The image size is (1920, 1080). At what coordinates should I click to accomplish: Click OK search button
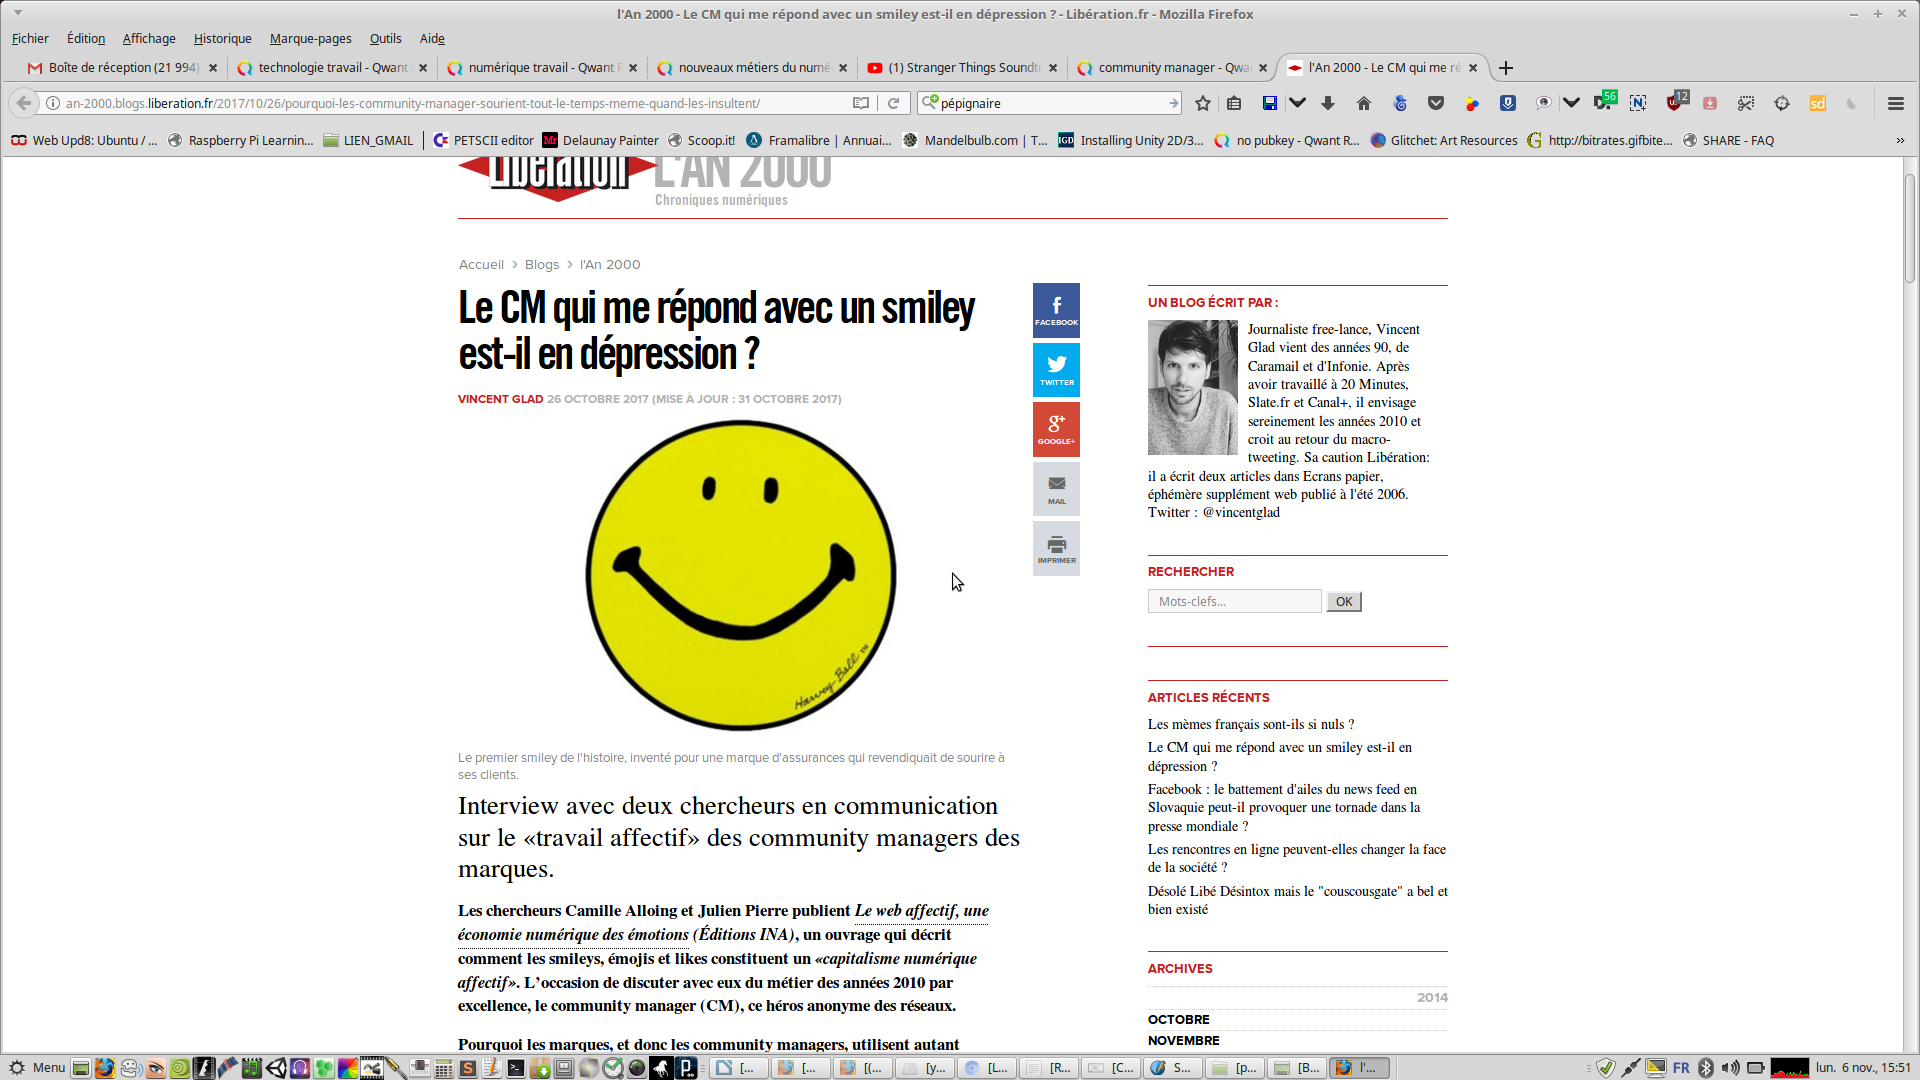1343,601
